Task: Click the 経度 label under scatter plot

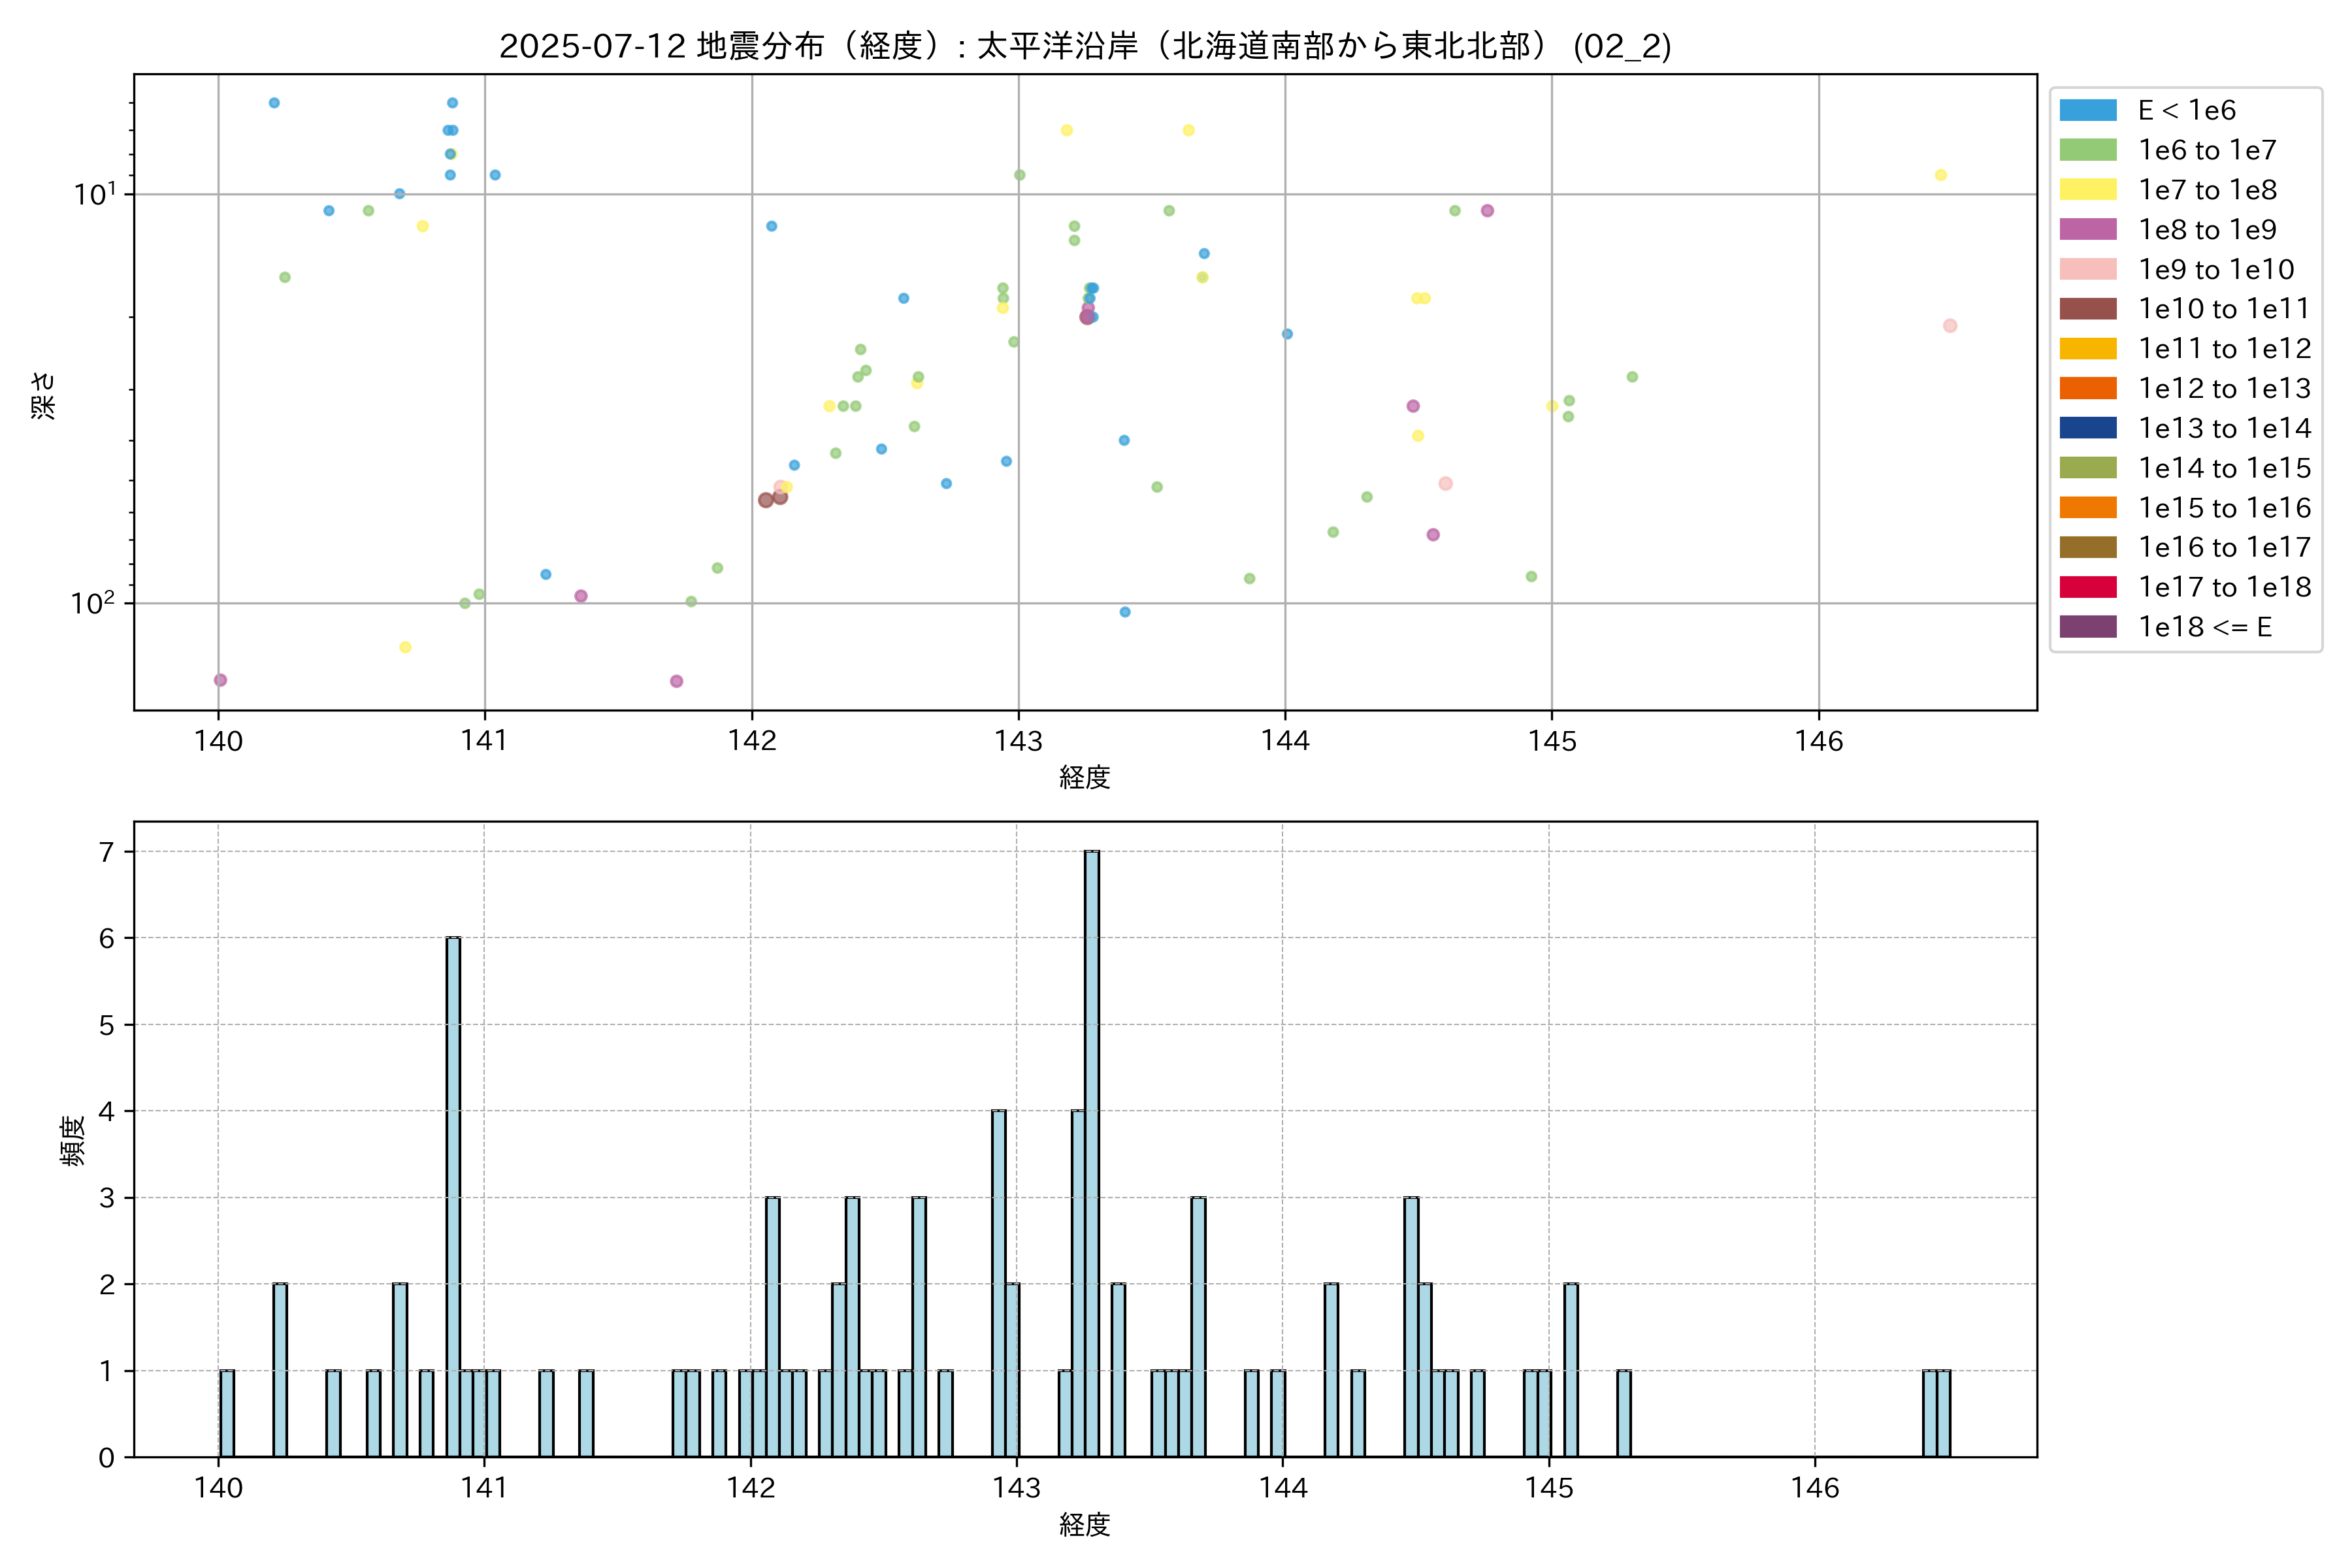Action: pos(1085,777)
